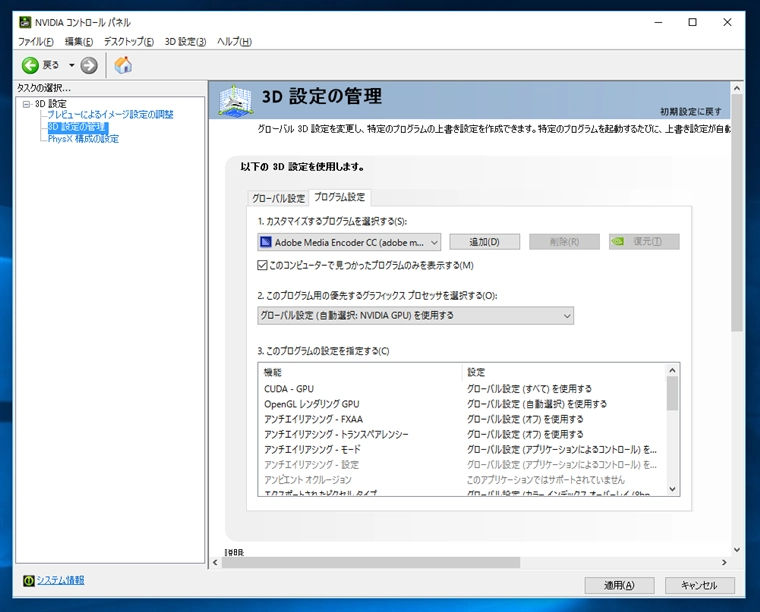760x612 pixels.
Task: Click horizontal scrollbar left arrow
Action: 215,562
